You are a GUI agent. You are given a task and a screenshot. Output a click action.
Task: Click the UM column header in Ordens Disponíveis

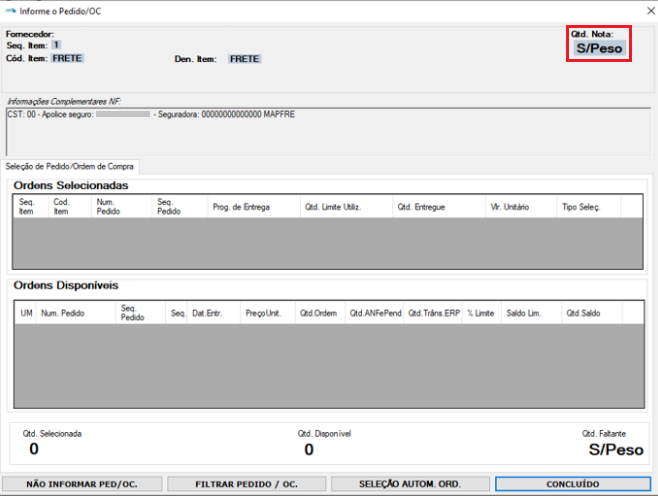[27, 313]
